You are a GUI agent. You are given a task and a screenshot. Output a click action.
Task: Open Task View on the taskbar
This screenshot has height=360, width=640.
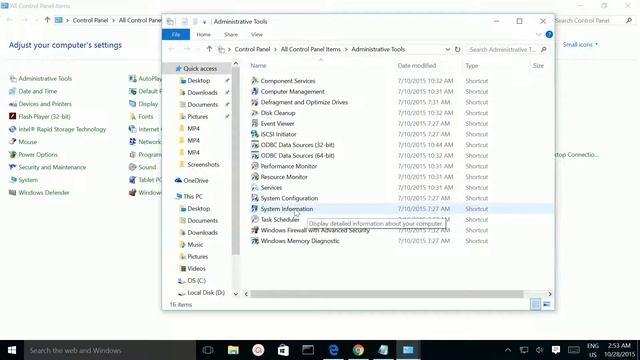click(x=208, y=350)
